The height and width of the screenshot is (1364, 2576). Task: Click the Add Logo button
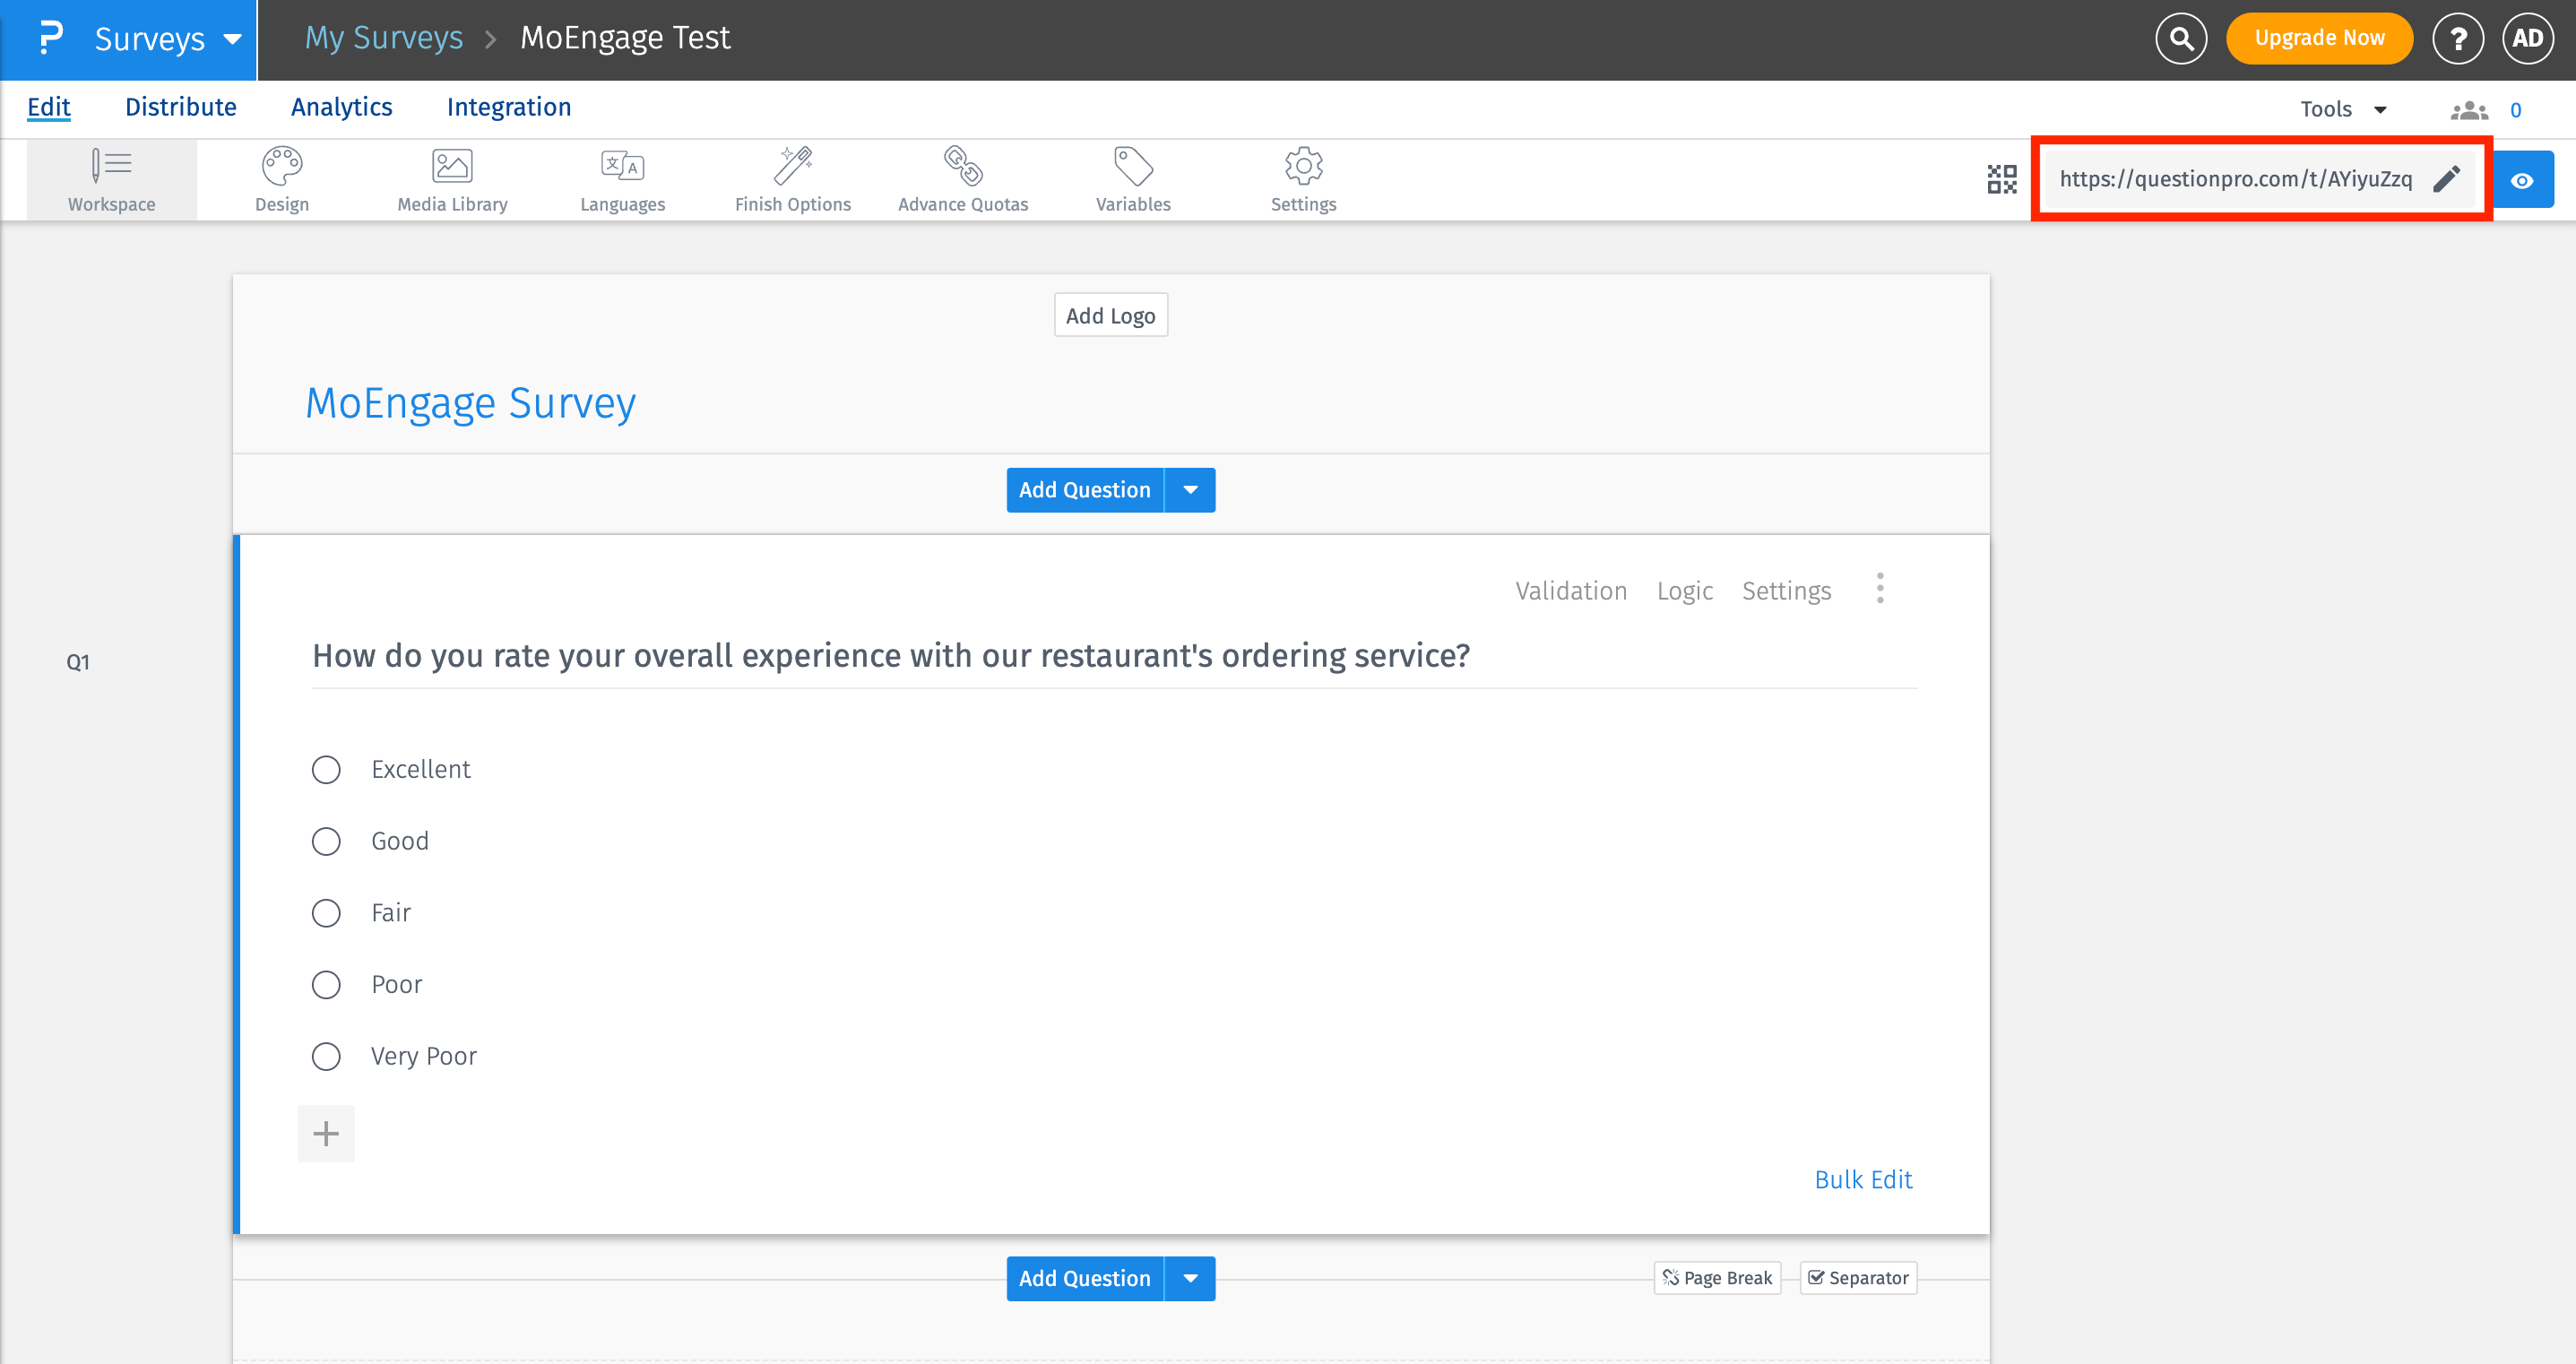pos(1110,315)
